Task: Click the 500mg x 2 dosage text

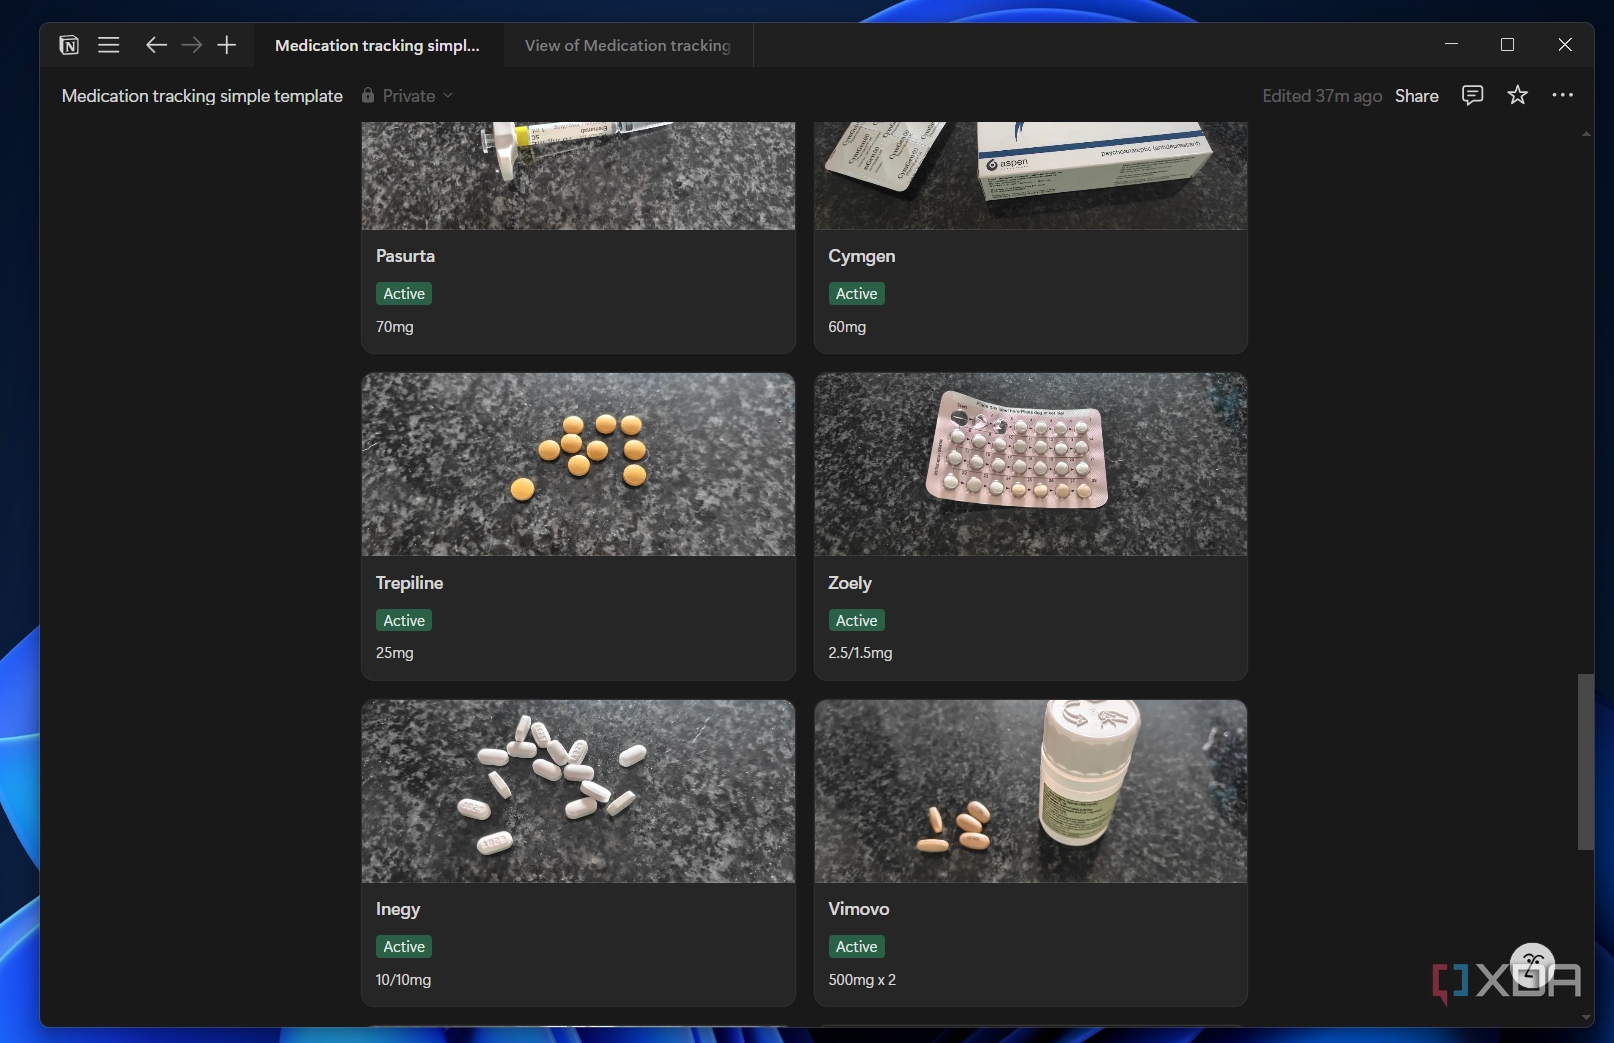Action: tap(862, 980)
